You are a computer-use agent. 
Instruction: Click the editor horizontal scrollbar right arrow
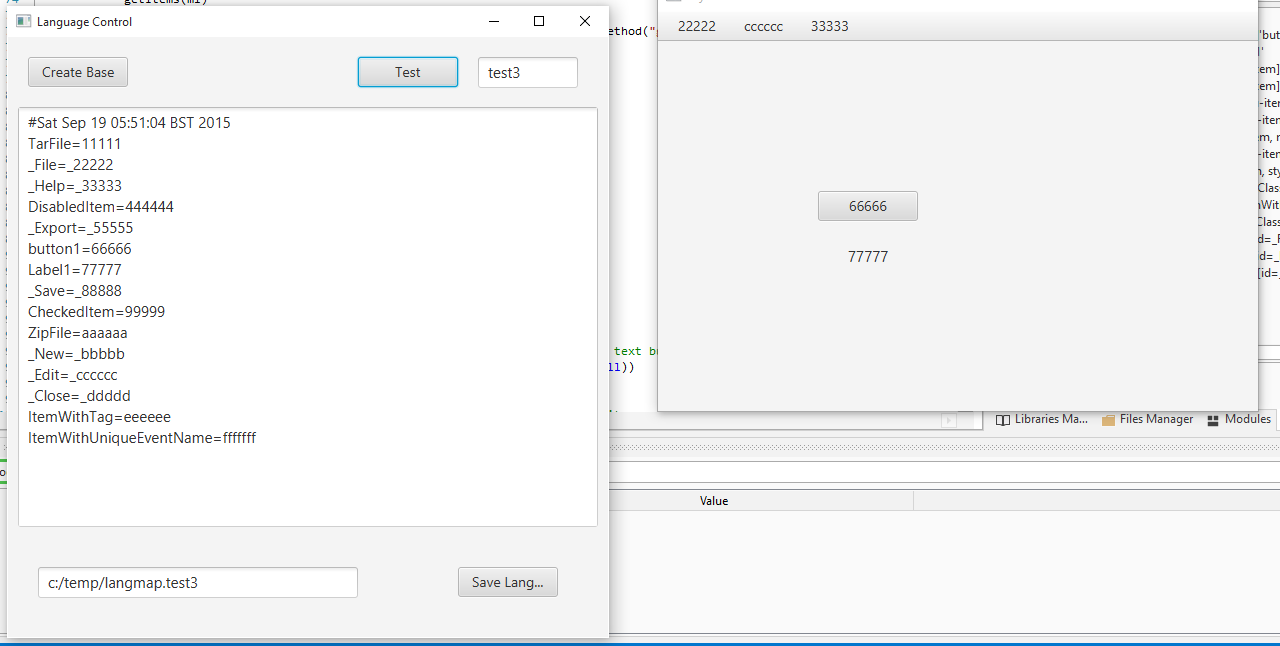[949, 421]
